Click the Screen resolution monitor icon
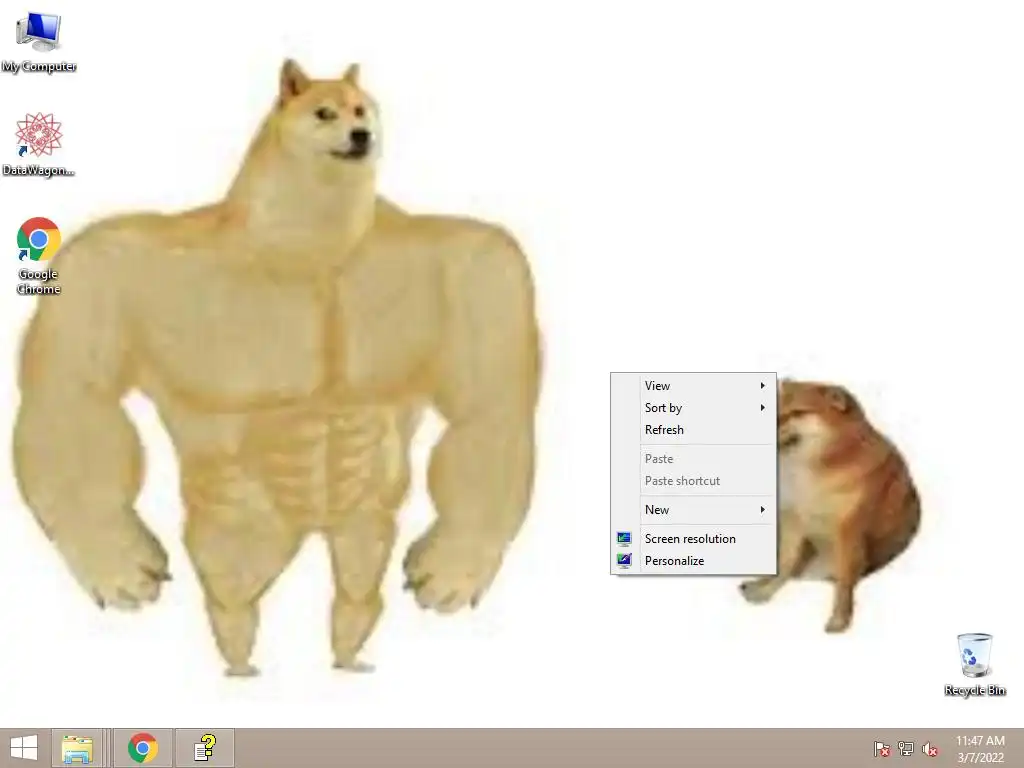Image resolution: width=1024 pixels, height=768 pixels. [x=624, y=539]
